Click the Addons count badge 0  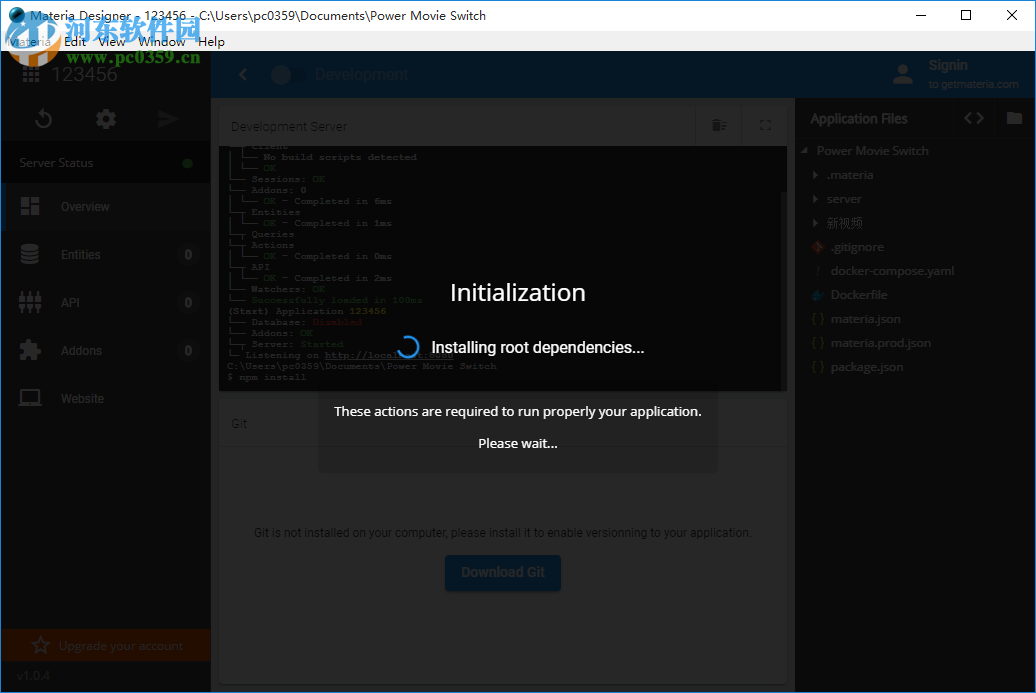tap(188, 350)
